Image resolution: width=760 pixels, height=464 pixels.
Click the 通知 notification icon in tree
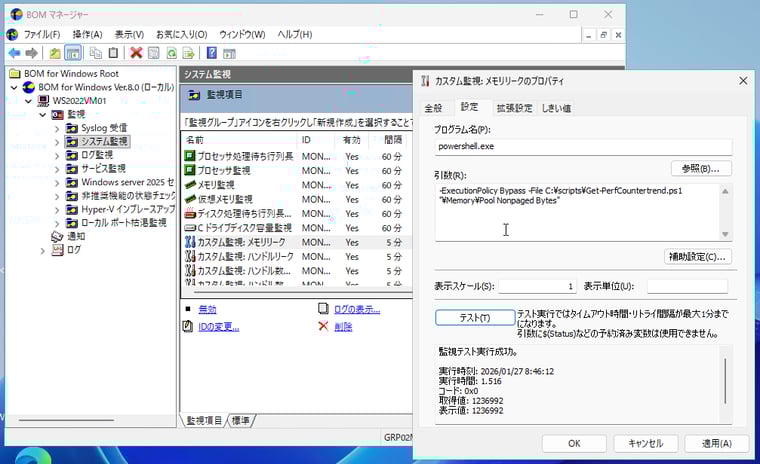(57, 236)
